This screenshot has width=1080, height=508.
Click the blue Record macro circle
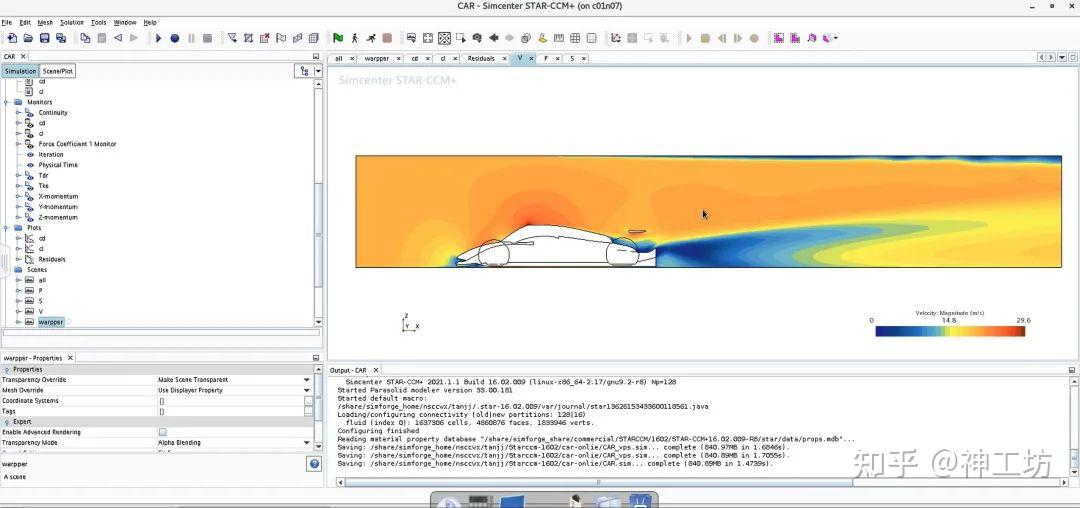[x=175, y=39]
